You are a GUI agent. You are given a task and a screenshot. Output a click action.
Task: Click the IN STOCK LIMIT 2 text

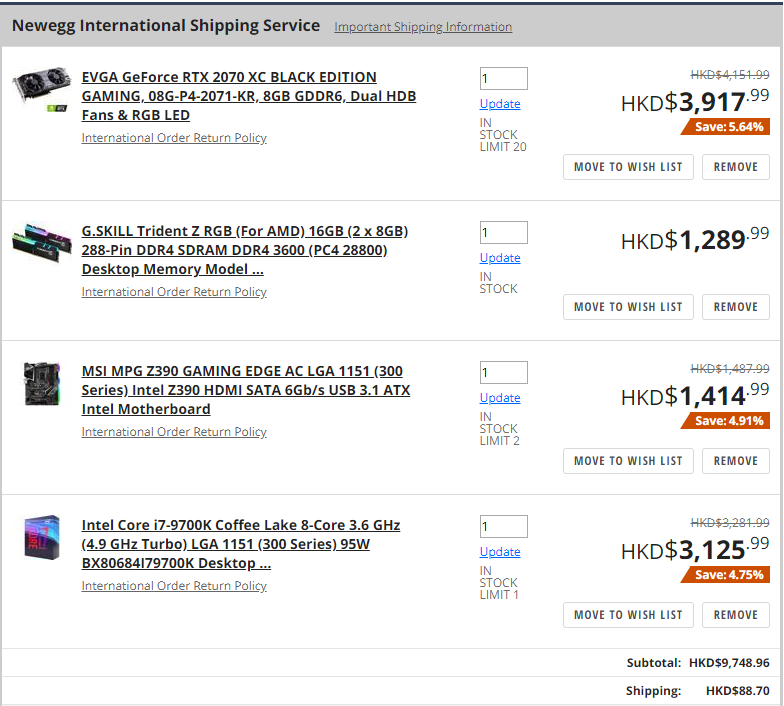(500, 429)
